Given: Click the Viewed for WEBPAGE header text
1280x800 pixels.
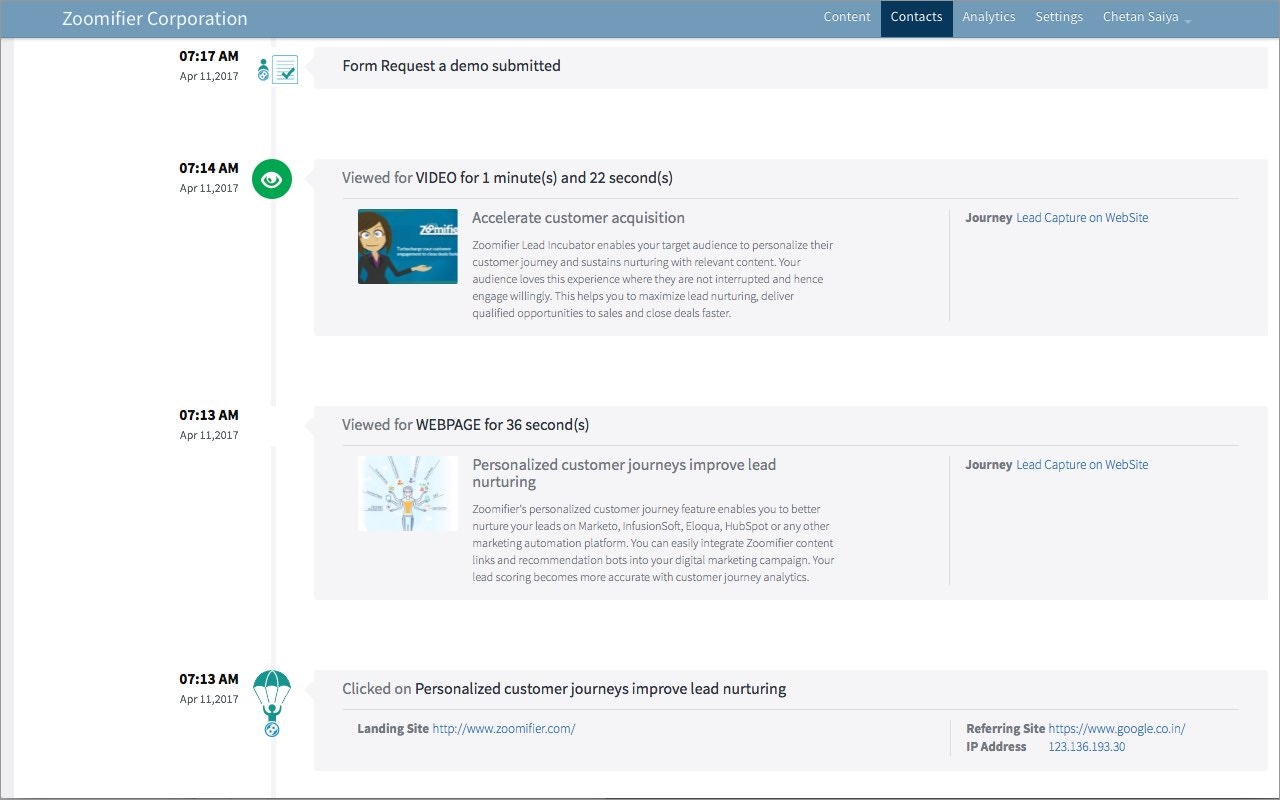Looking at the screenshot, I should coord(465,425).
